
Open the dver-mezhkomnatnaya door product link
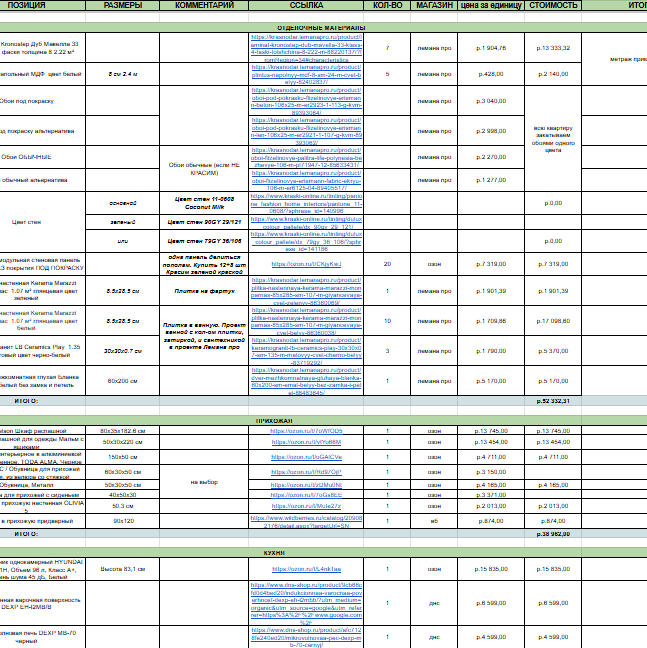(x=306, y=381)
